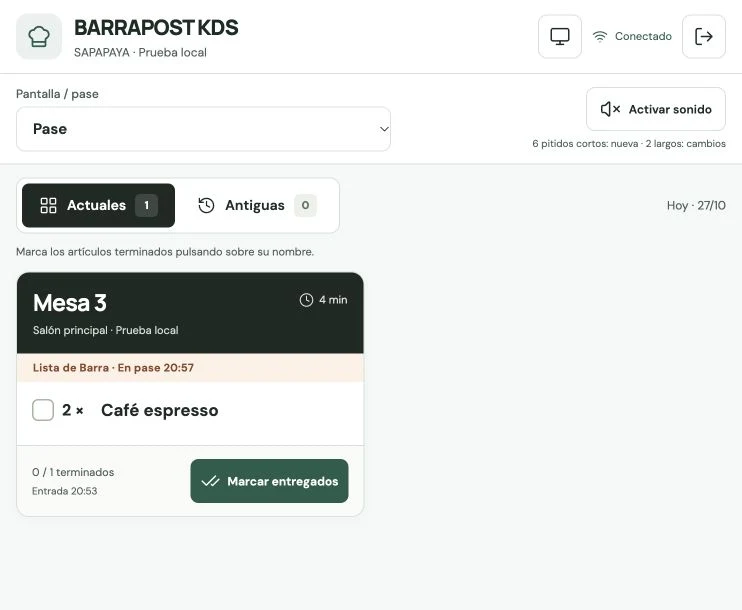The height and width of the screenshot is (610, 742).
Task: Click the 4 min elapsed time label
Action: pyautogui.click(x=333, y=300)
